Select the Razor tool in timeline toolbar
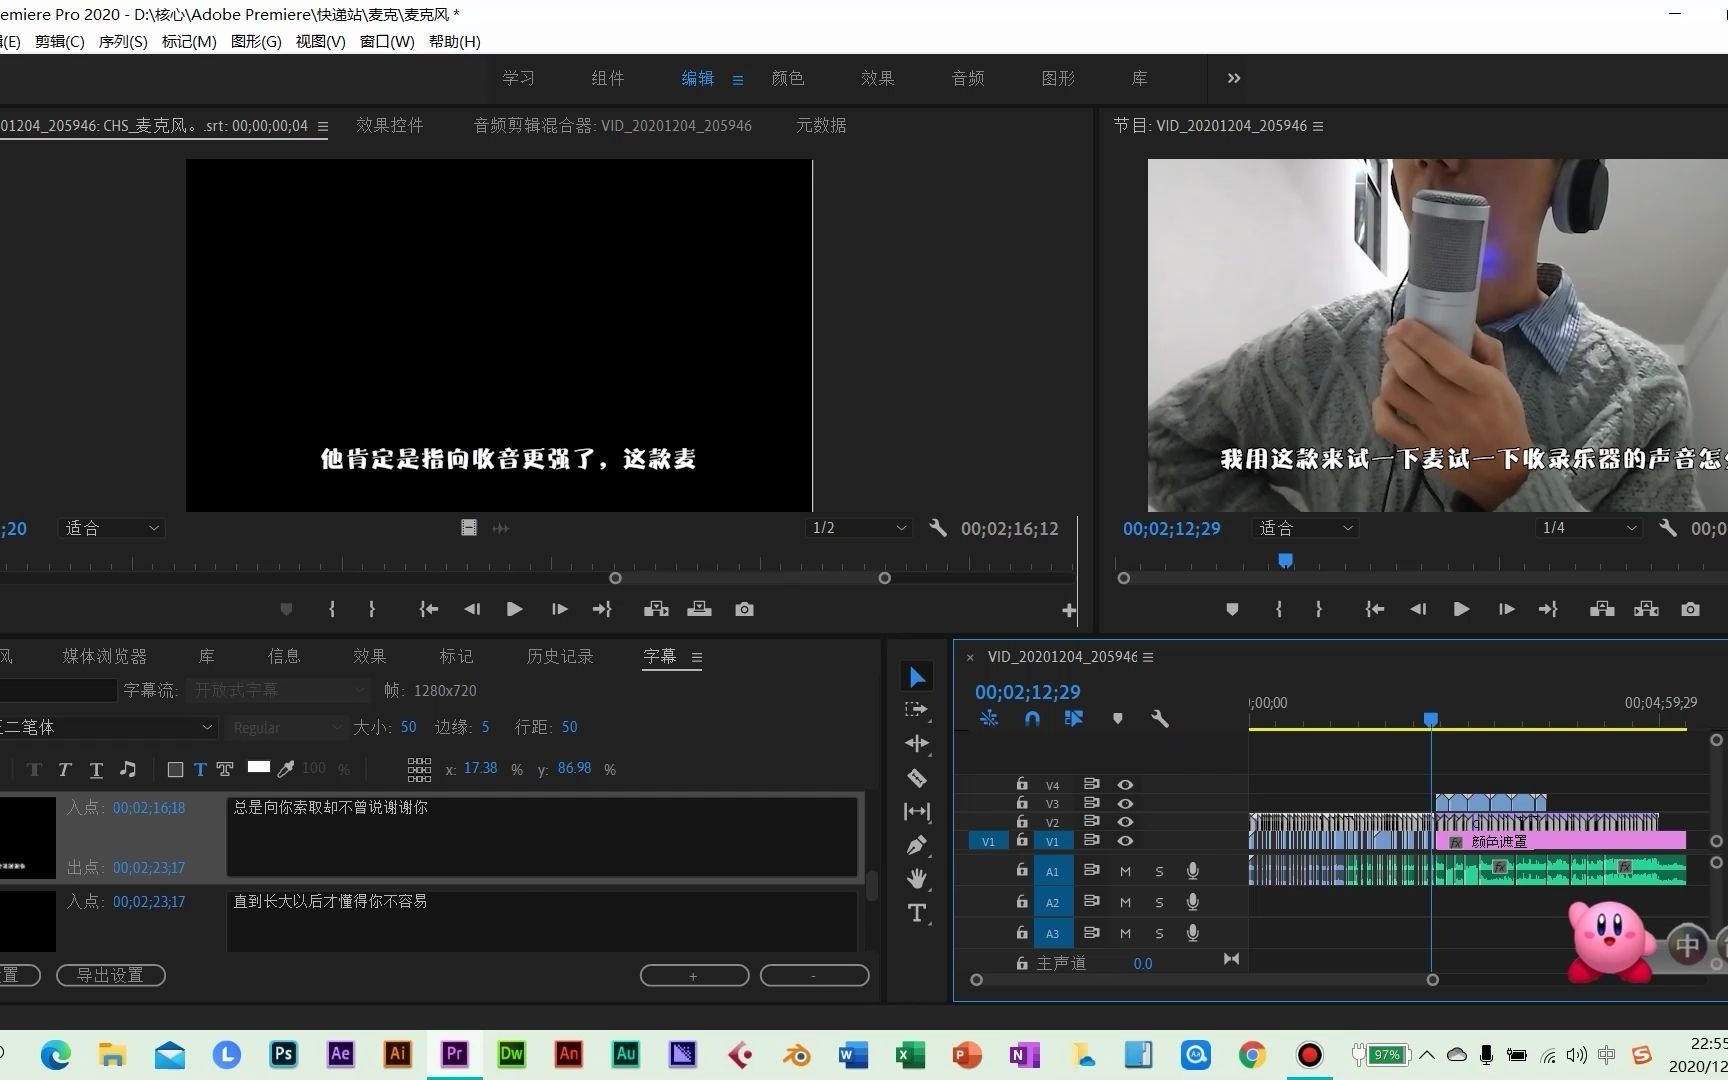1728x1080 pixels. pyautogui.click(x=917, y=778)
